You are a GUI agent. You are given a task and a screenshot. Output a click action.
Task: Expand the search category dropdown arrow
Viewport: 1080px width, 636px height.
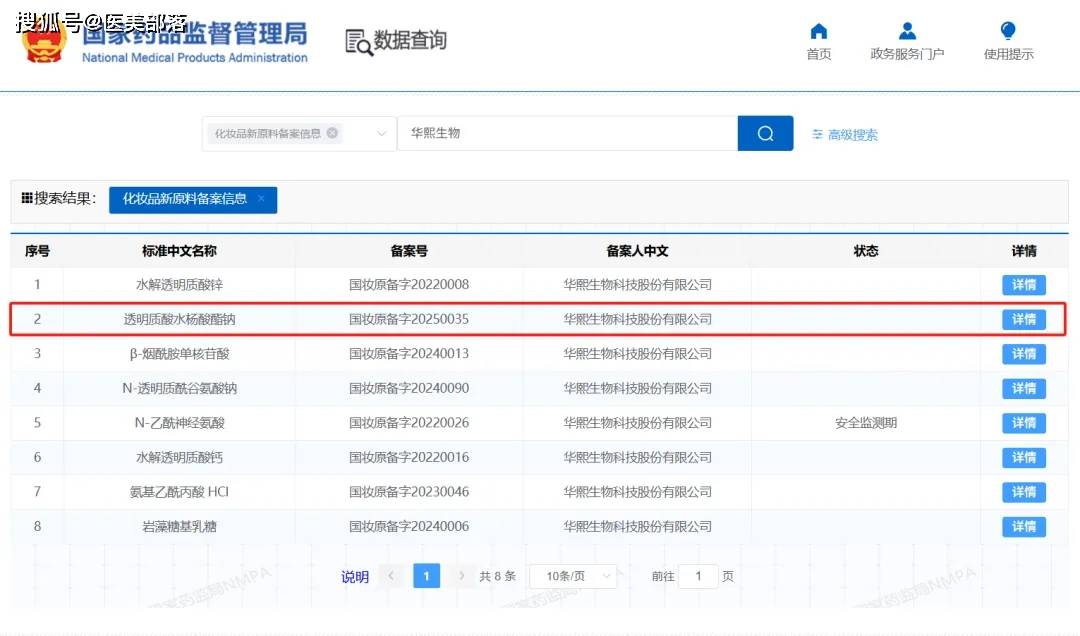click(381, 134)
